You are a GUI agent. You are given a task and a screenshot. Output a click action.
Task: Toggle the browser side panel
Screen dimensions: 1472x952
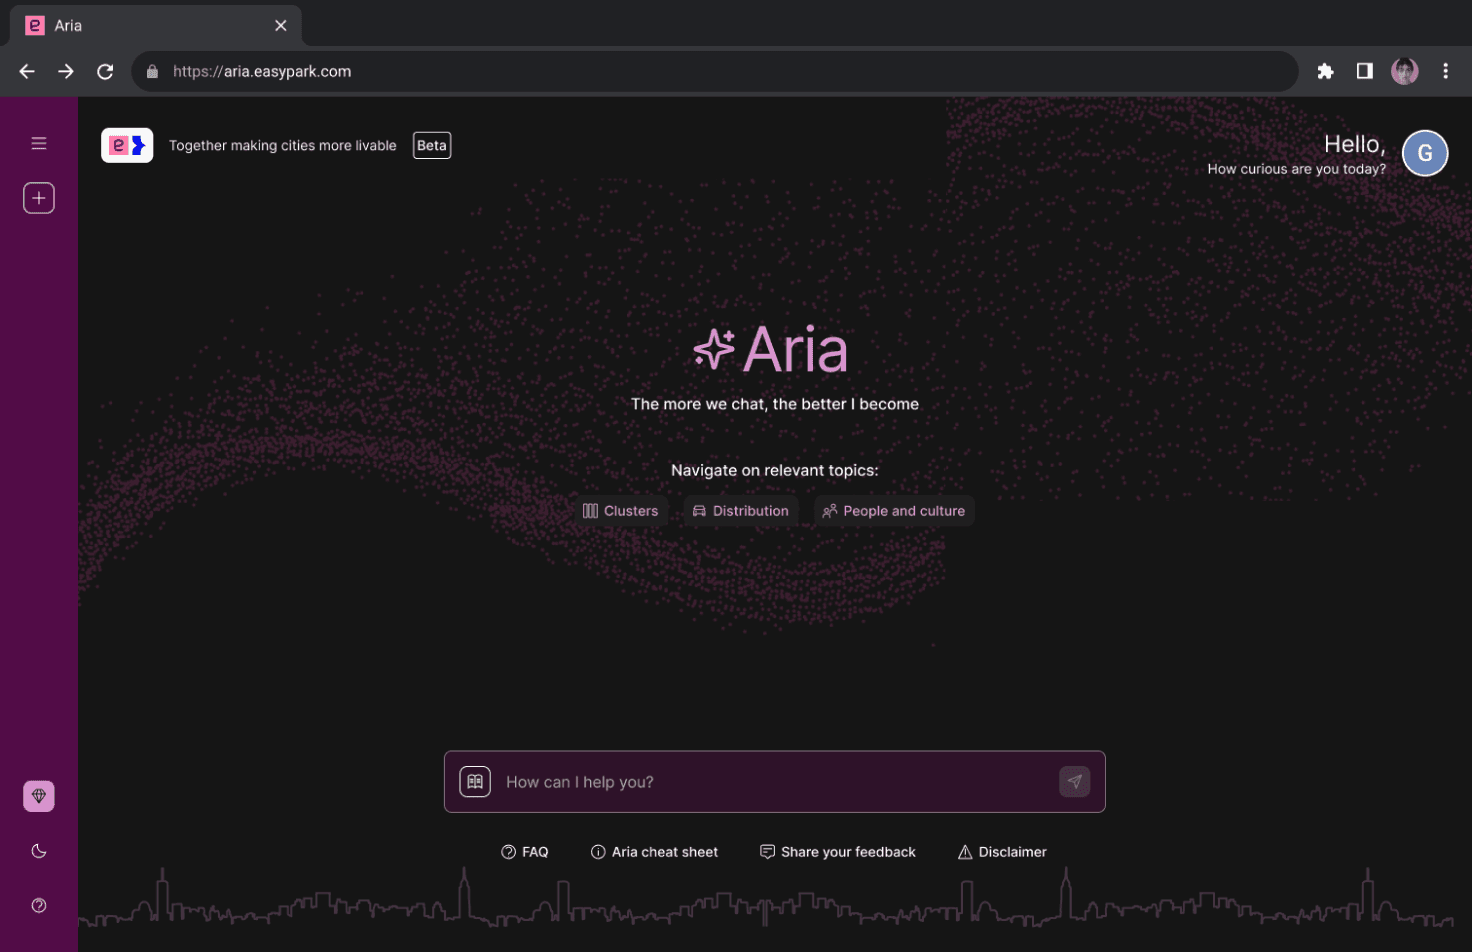[1365, 71]
